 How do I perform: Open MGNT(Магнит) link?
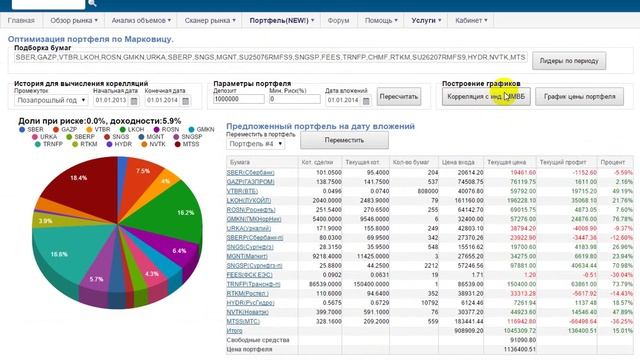247,256
